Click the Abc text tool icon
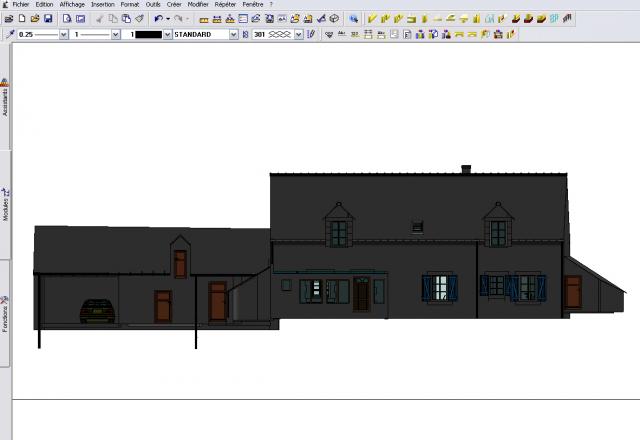Viewport: 640px width, 440px height. coord(342,34)
